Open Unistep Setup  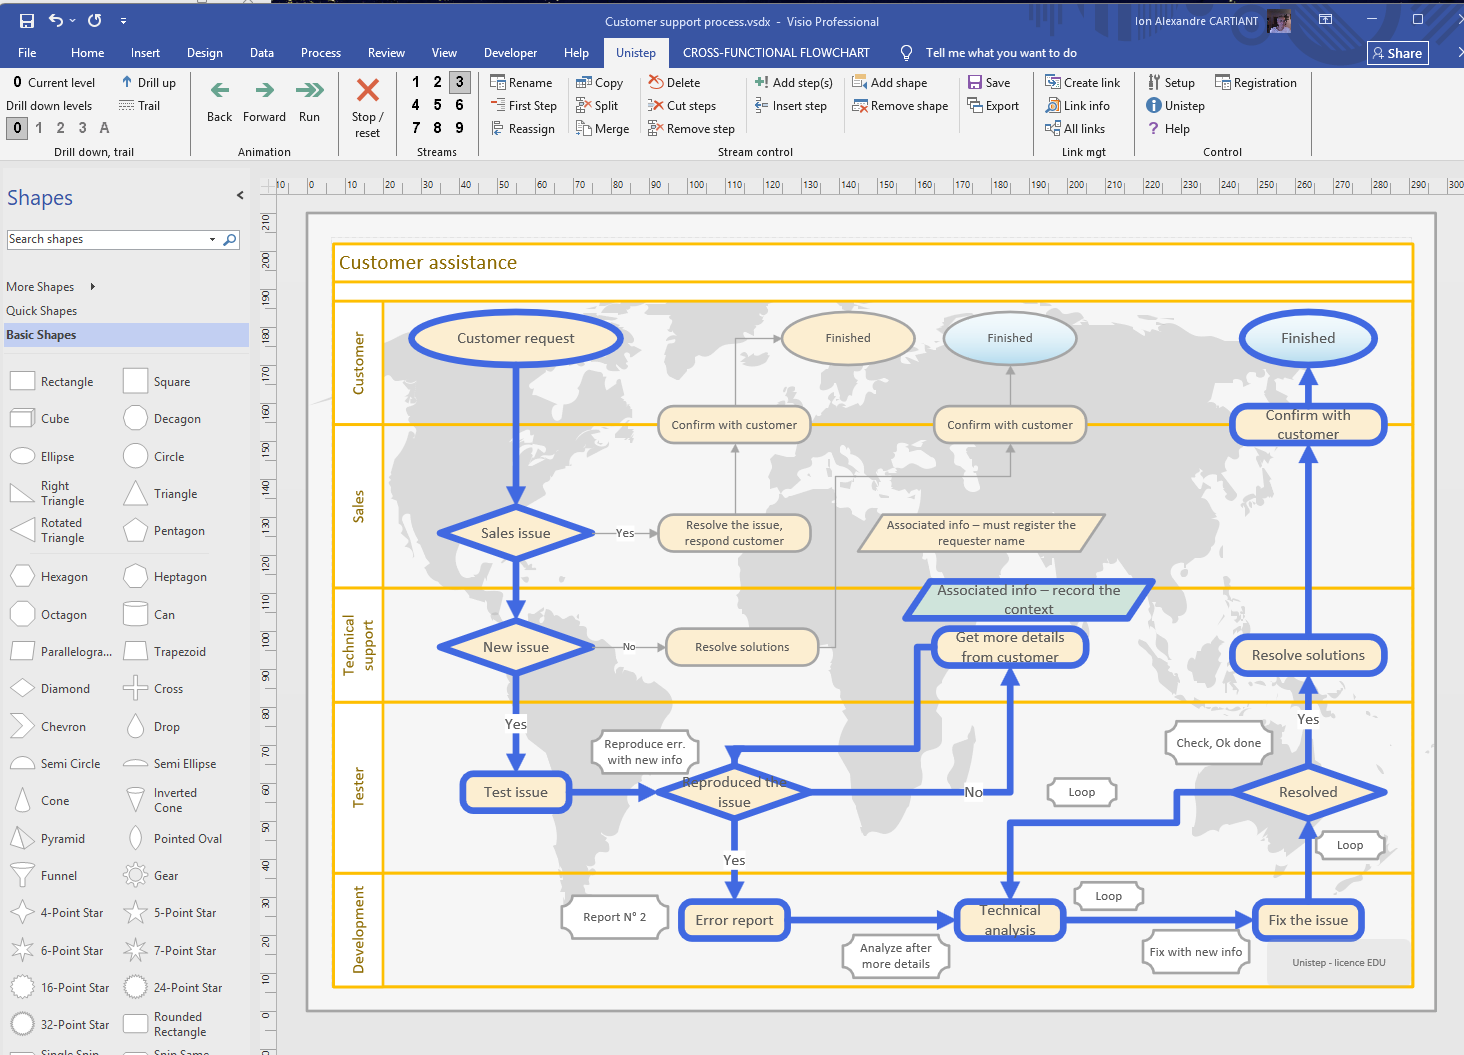coord(1154,82)
